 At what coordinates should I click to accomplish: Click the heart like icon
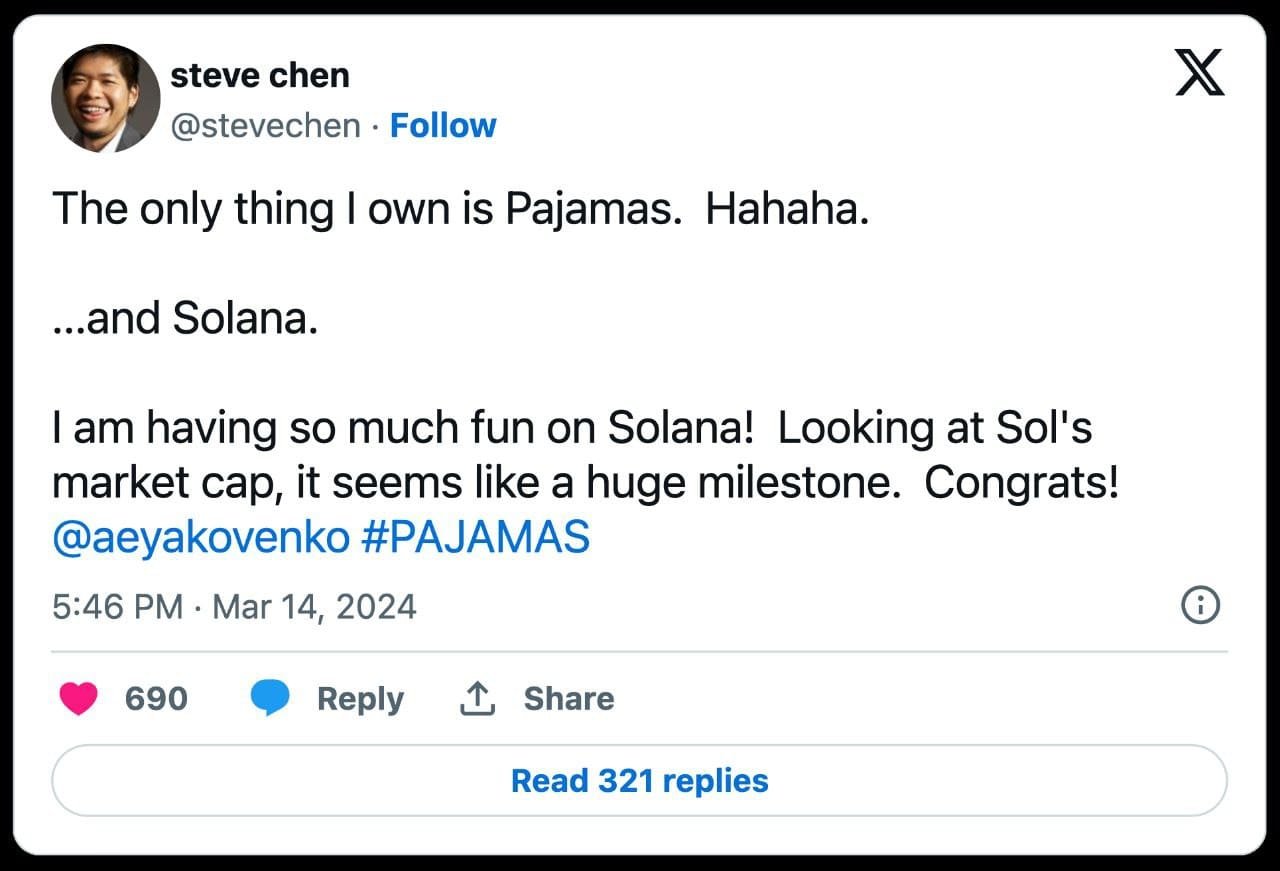click(x=78, y=698)
